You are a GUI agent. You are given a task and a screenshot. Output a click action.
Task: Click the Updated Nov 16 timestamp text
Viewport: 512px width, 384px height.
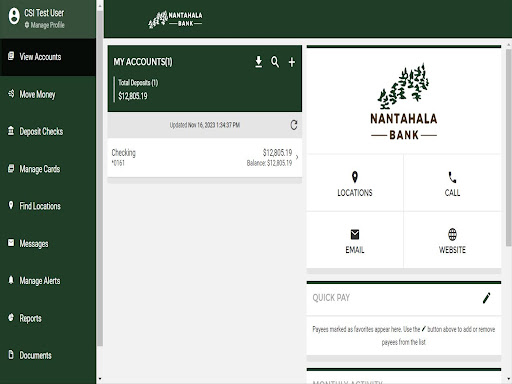point(205,125)
